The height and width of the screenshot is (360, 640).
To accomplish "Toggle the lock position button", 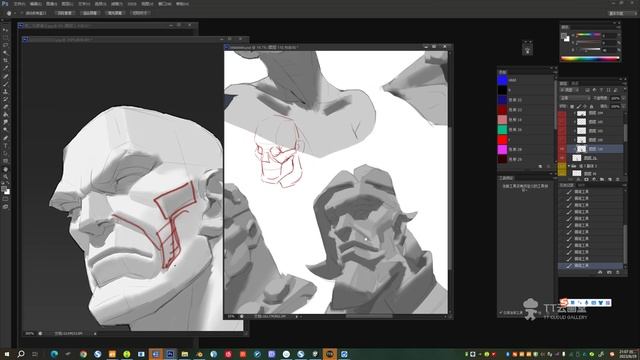I will pyautogui.click(x=585, y=107).
